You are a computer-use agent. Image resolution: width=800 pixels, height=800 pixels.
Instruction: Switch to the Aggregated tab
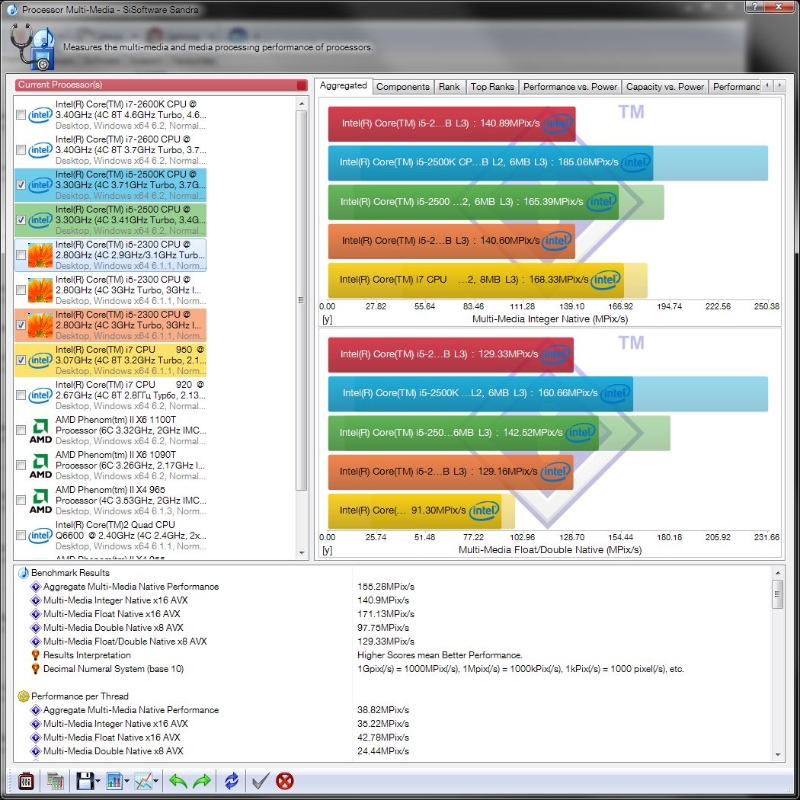[343, 86]
